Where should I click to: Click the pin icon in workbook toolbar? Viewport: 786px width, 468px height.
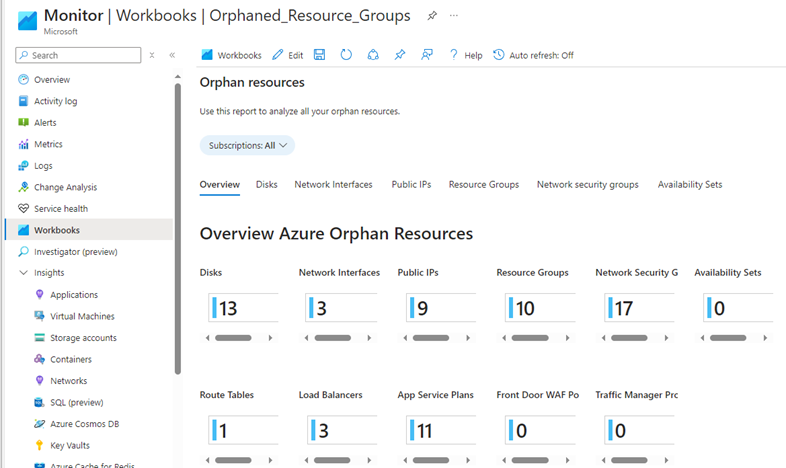click(400, 55)
